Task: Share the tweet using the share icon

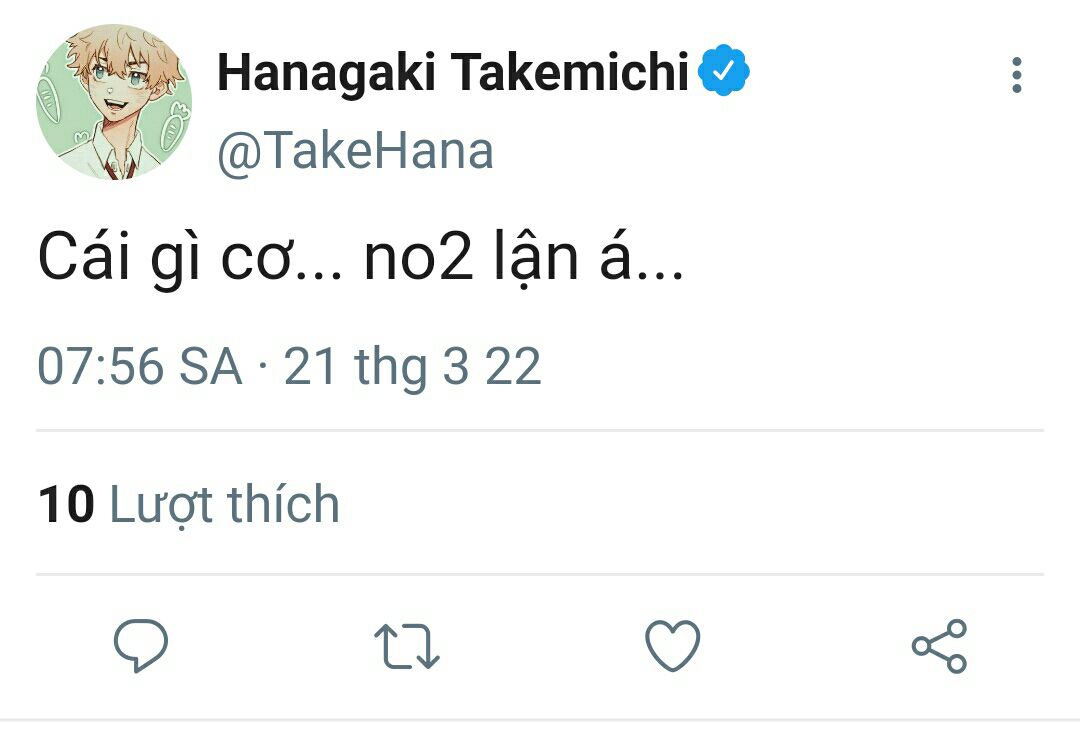Action: (940, 646)
